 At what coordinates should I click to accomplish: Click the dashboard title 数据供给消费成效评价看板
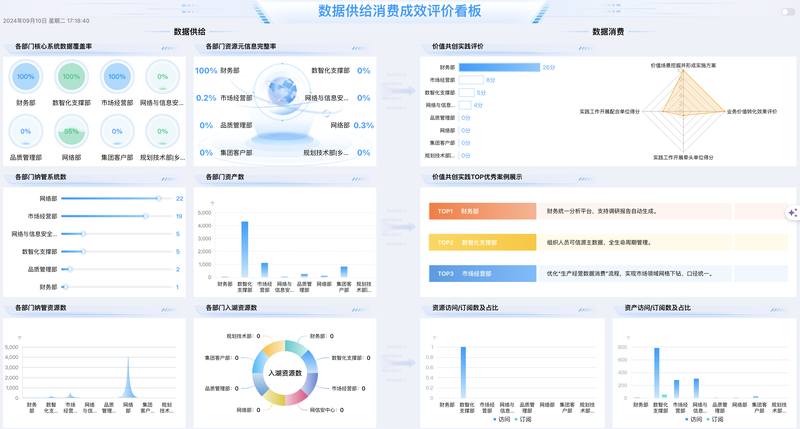[399, 11]
